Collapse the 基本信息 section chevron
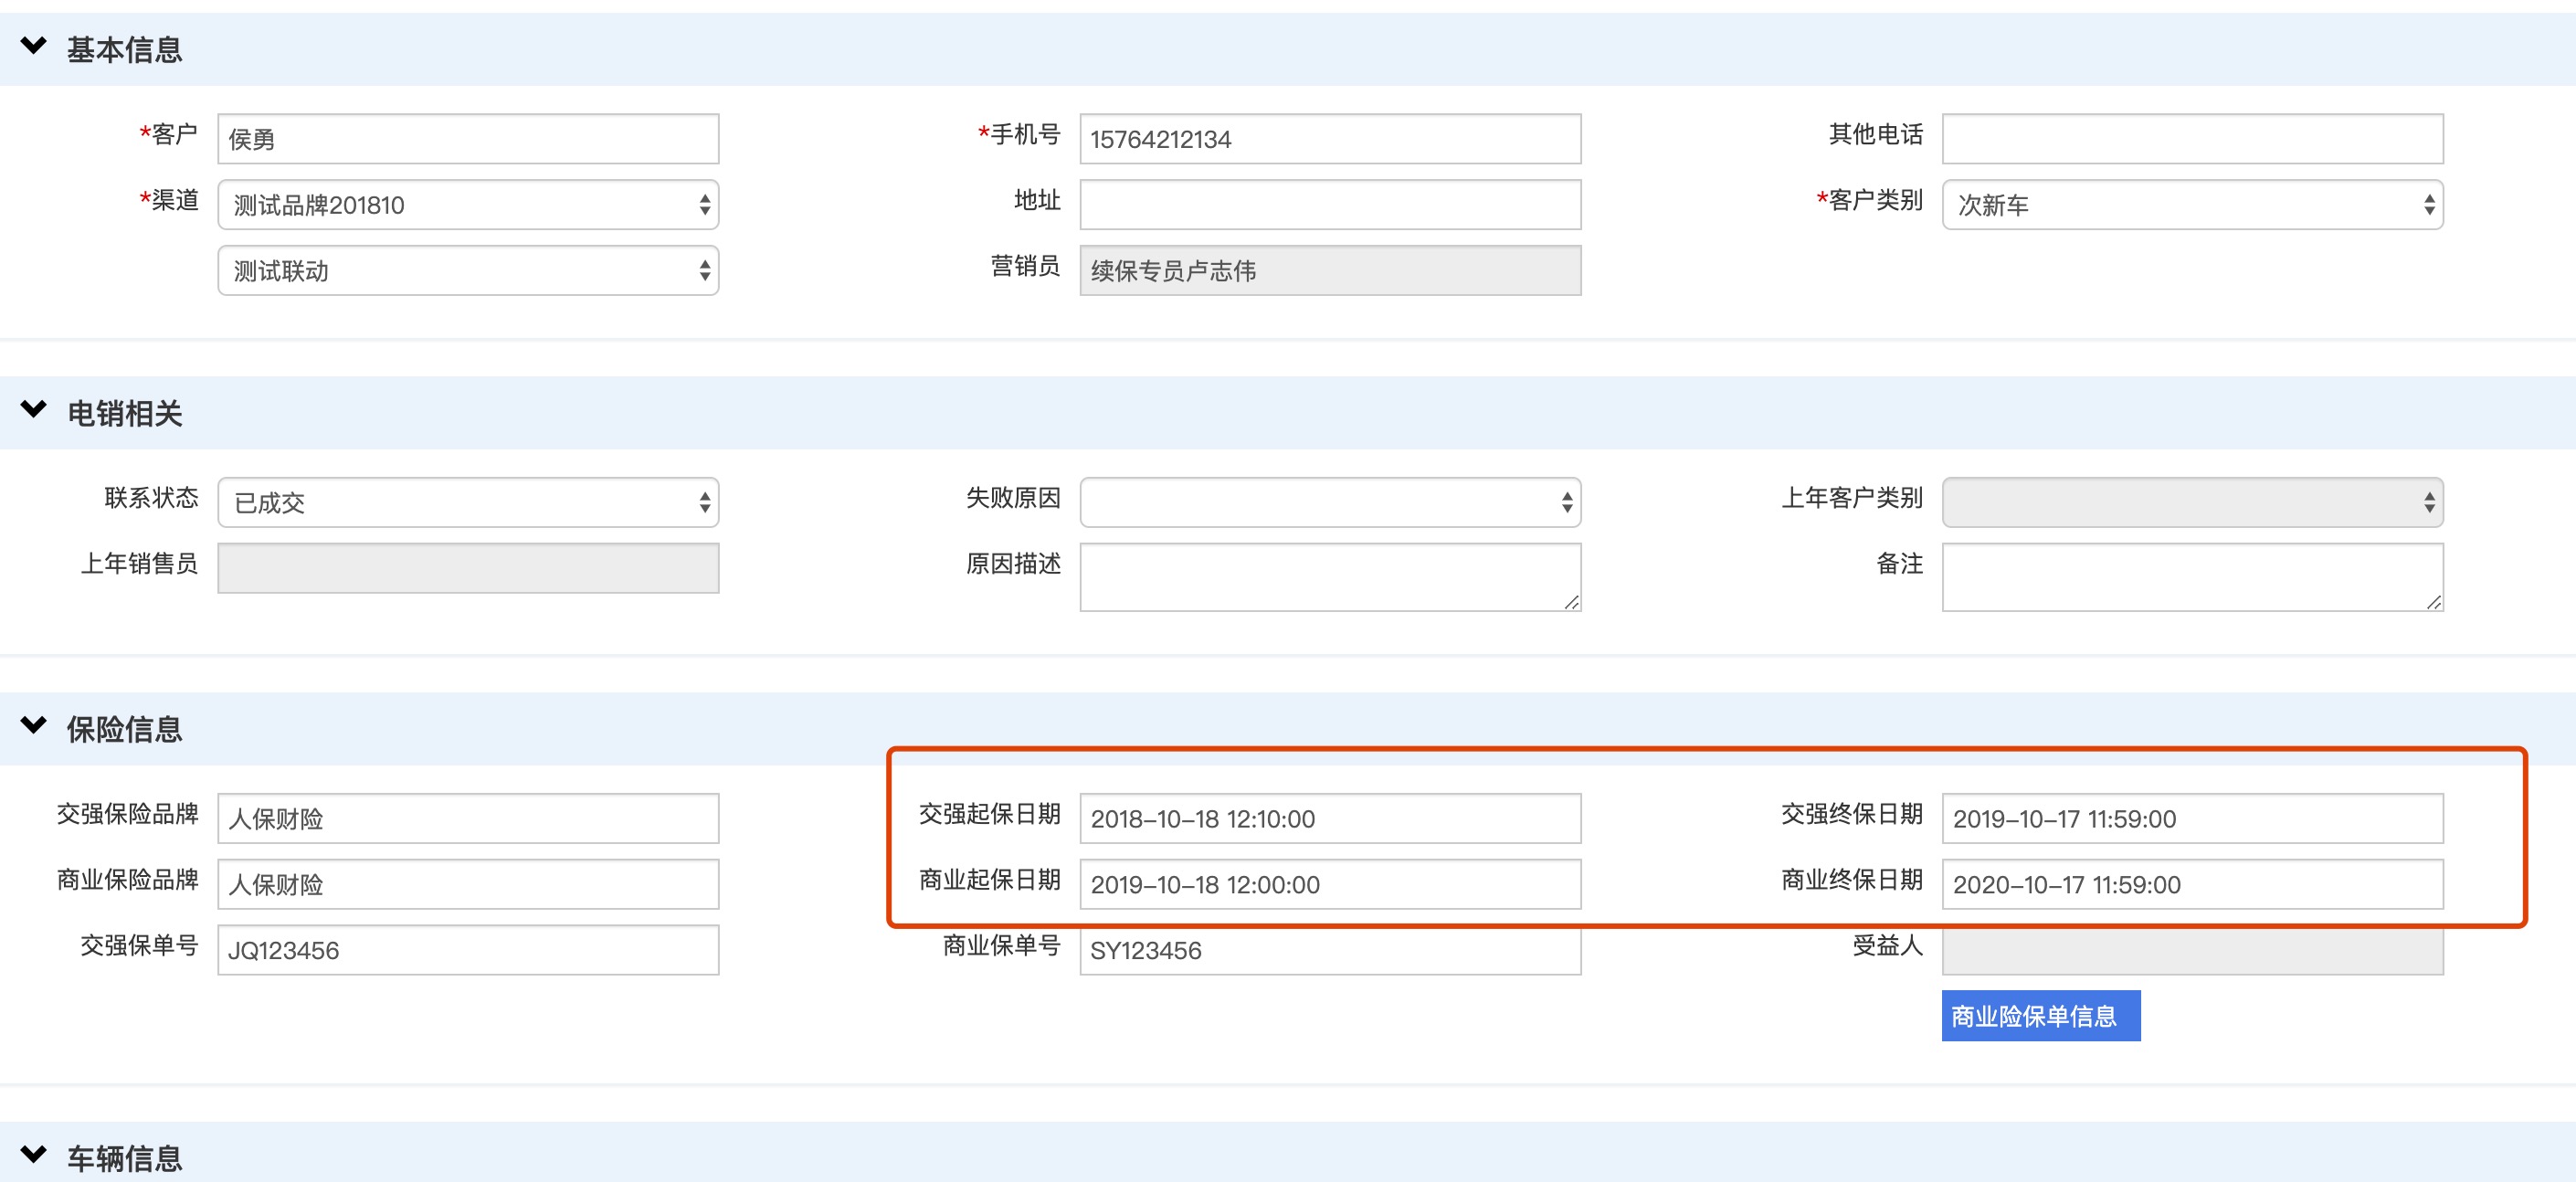This screenshot has width=2576, height=1182. 34,46
